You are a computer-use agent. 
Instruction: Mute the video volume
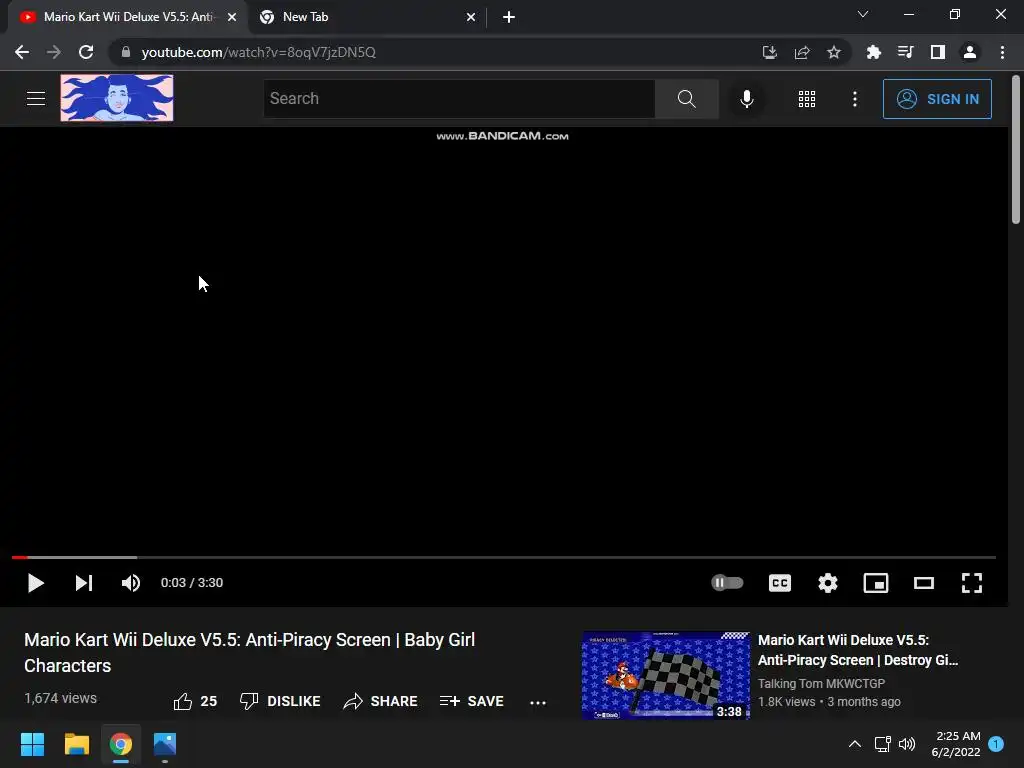[x=131, y=583]
